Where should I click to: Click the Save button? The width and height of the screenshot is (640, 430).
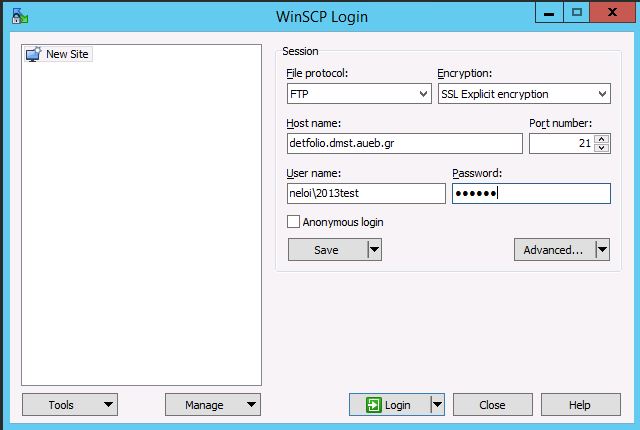[x=326, y=250]
